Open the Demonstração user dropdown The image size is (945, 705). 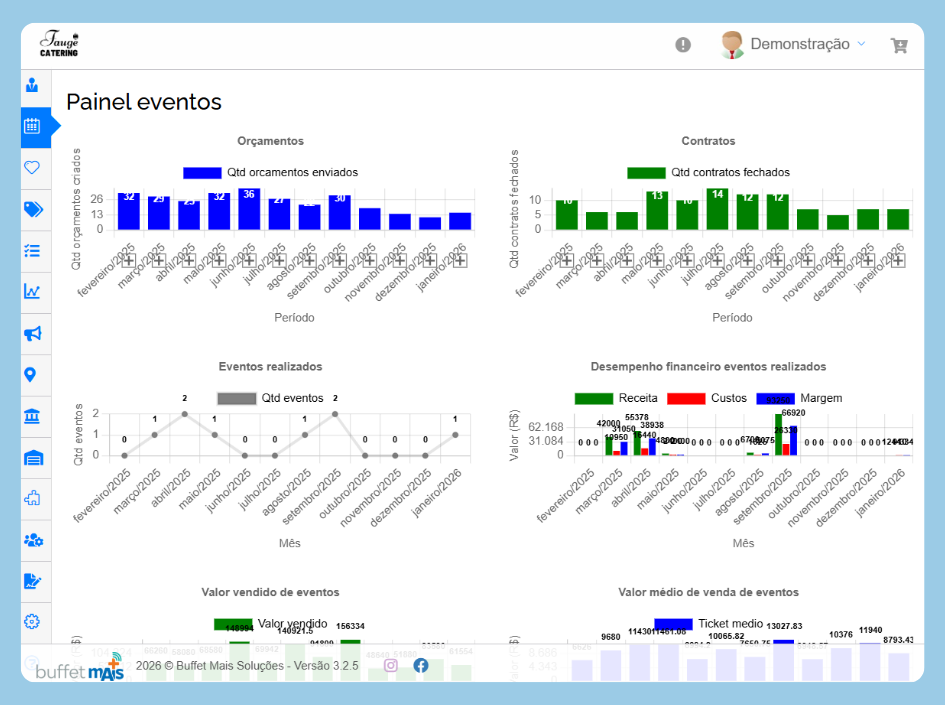pos(794,45)
